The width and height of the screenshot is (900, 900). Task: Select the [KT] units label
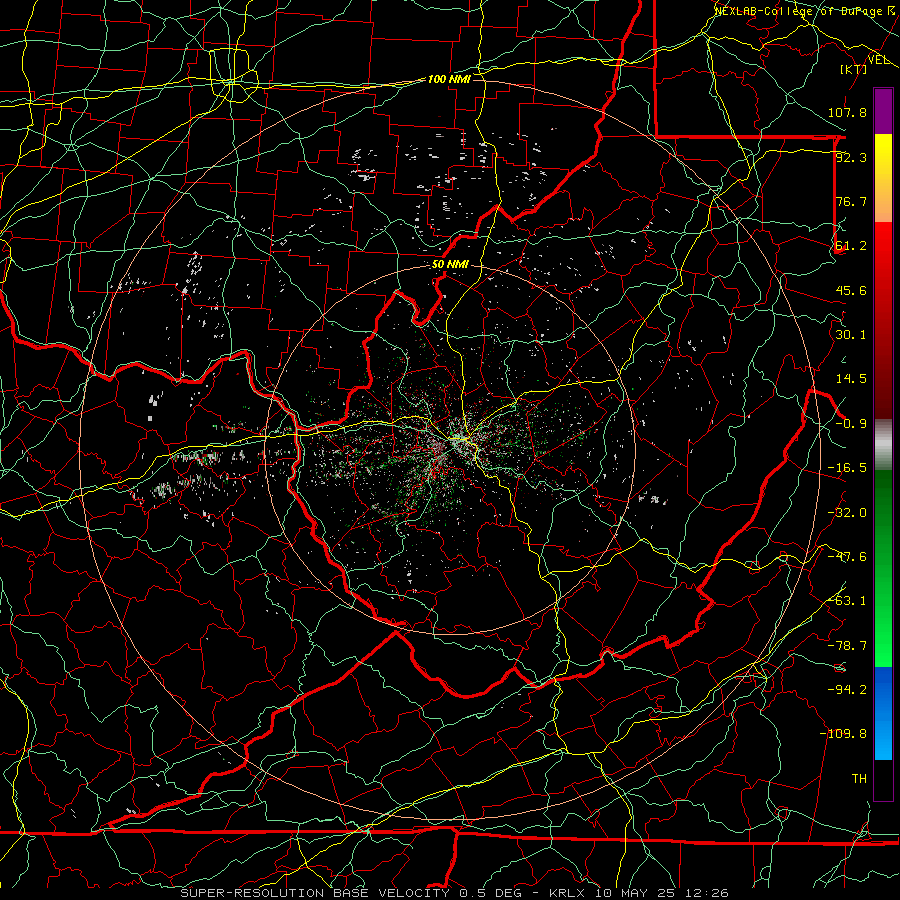click(854, 69)
